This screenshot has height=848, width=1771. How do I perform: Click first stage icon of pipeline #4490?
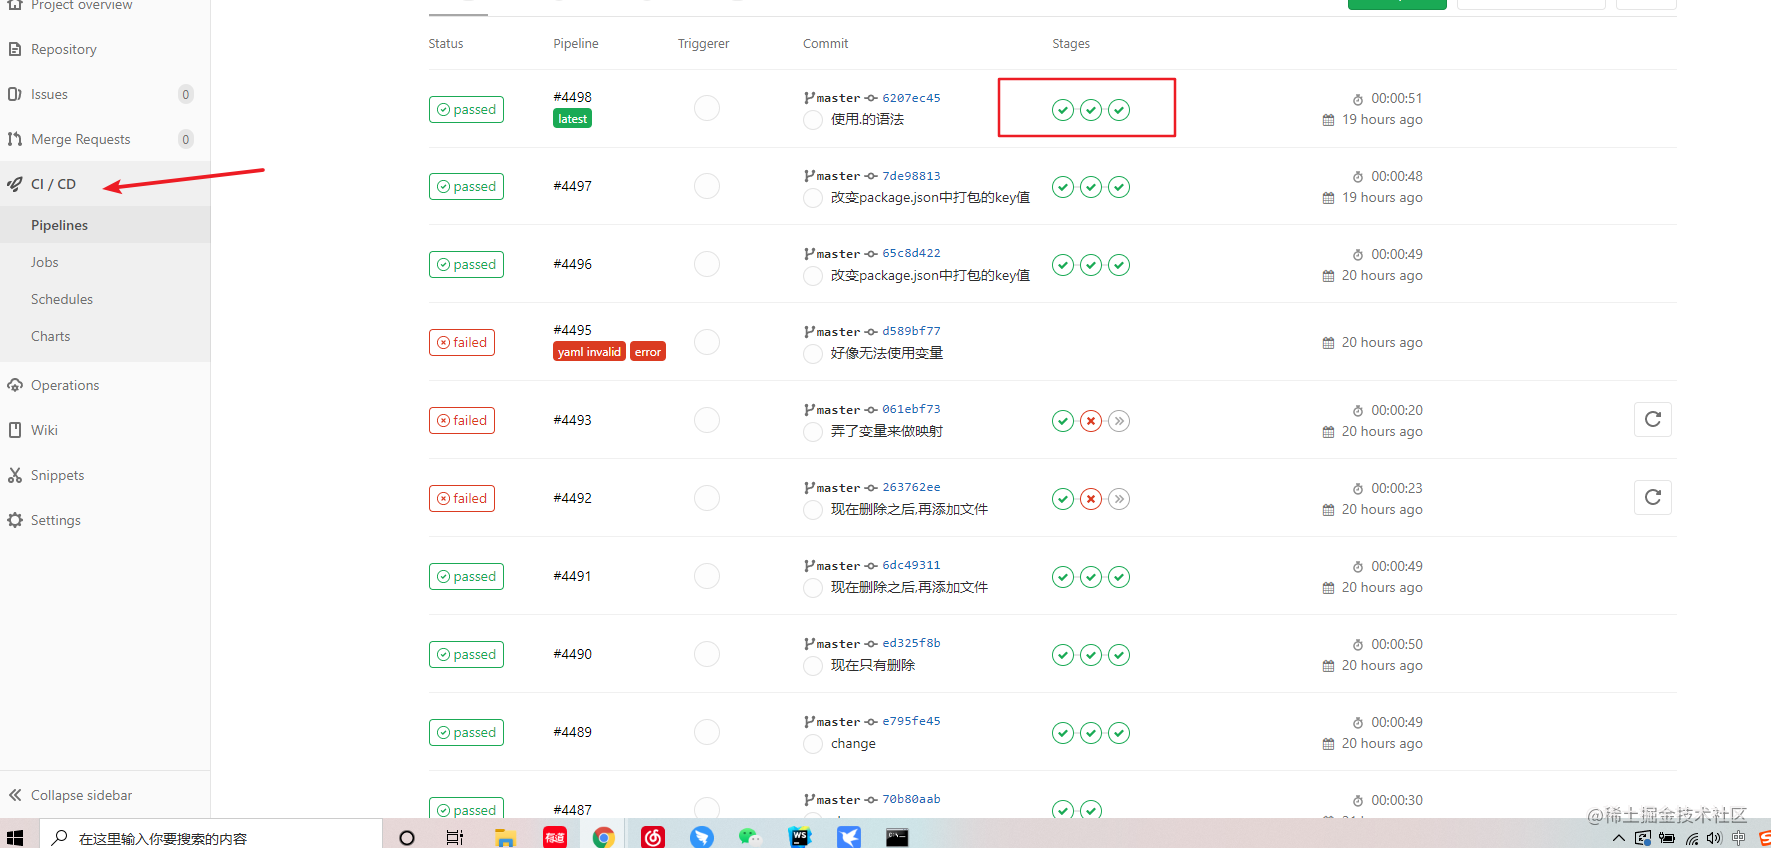pos(1063,655)
